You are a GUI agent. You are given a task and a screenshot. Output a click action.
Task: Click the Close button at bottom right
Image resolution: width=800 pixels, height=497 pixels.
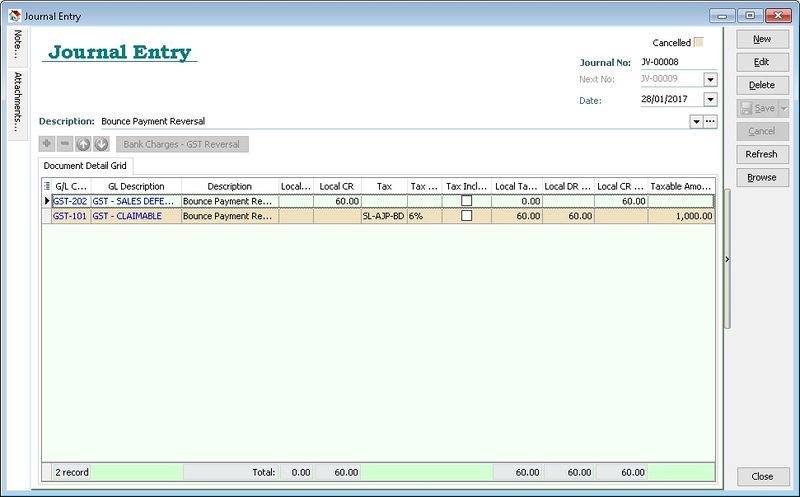[x=762, y=476]
